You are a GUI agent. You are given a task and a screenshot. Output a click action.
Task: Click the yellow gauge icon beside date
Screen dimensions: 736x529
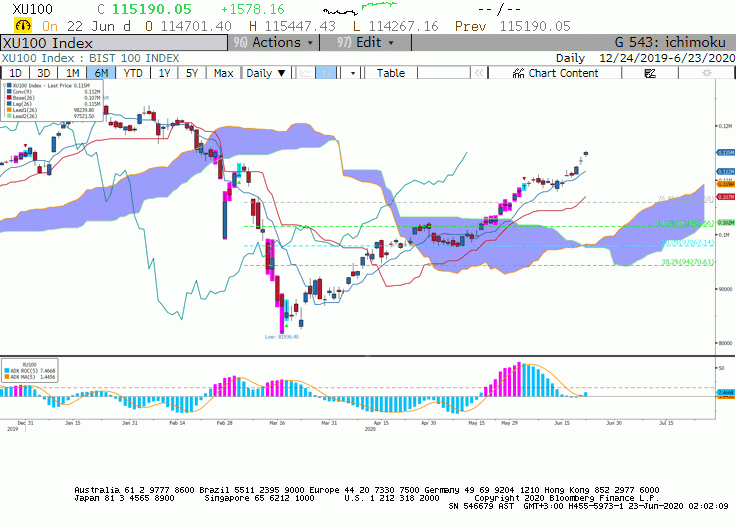pos(23,25)
